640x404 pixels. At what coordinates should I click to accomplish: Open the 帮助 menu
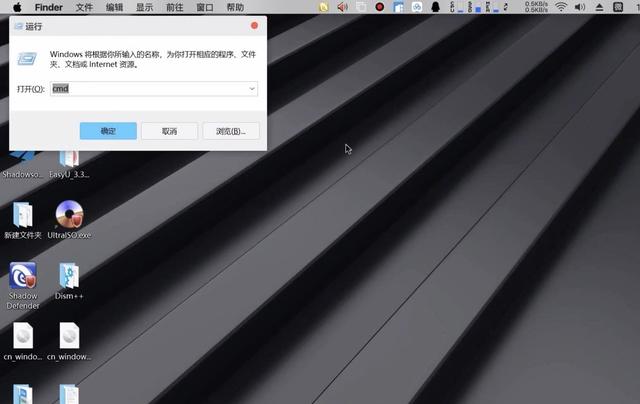(x=235, y=7)
